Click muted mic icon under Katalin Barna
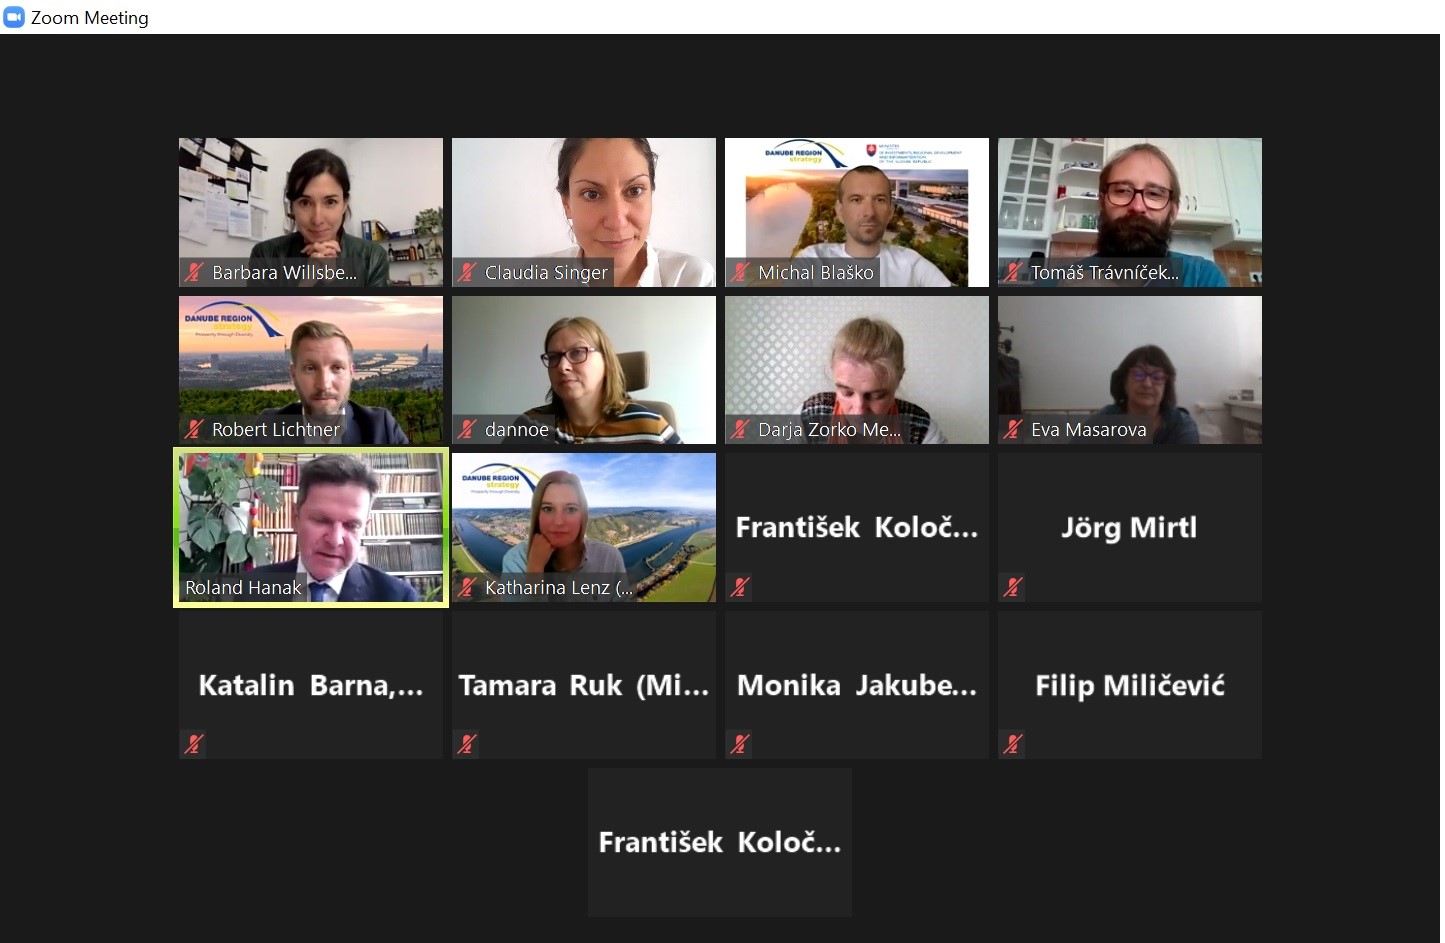The height and width of the screenshot is (943, 1445). tap(194, 744)
